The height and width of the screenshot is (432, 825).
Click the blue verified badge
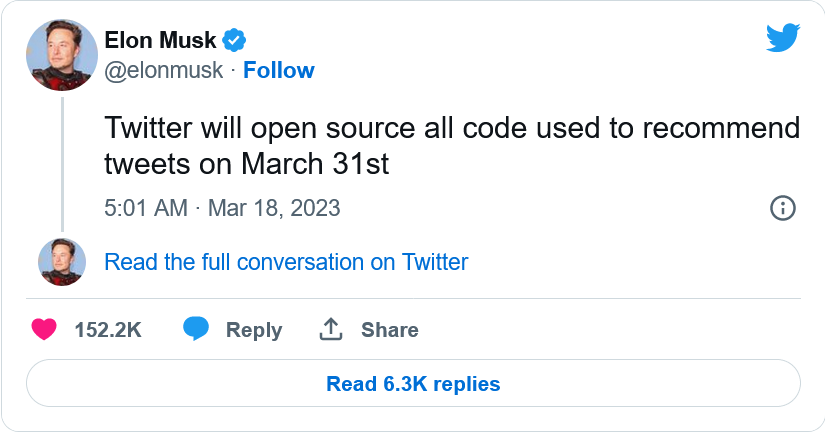[x=235, y=40]
